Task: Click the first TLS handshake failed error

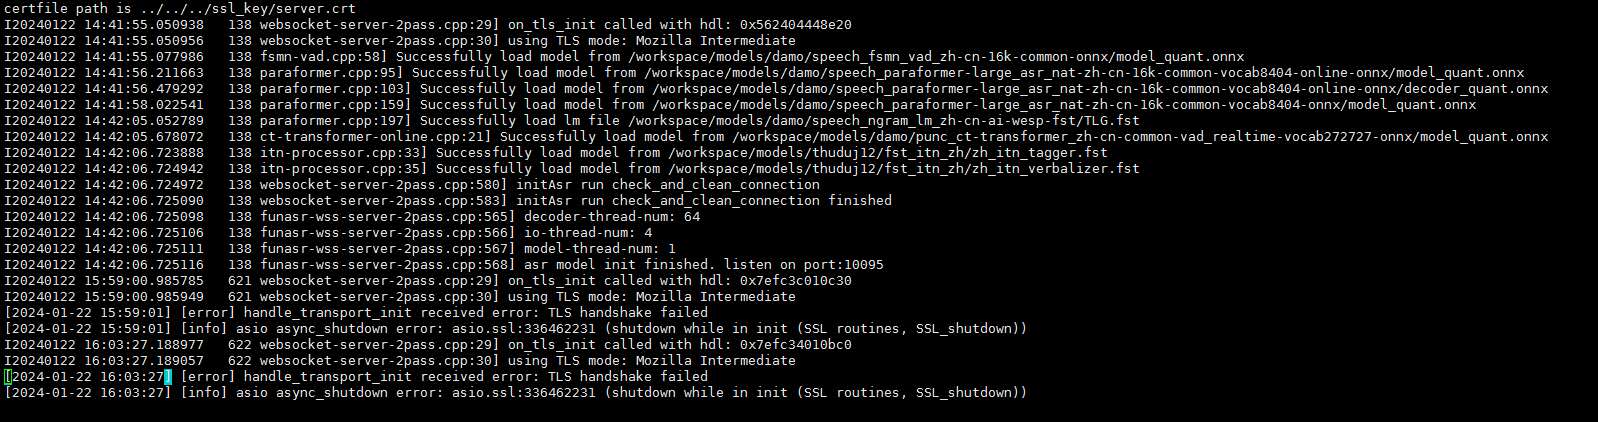Action: point(357,313)
